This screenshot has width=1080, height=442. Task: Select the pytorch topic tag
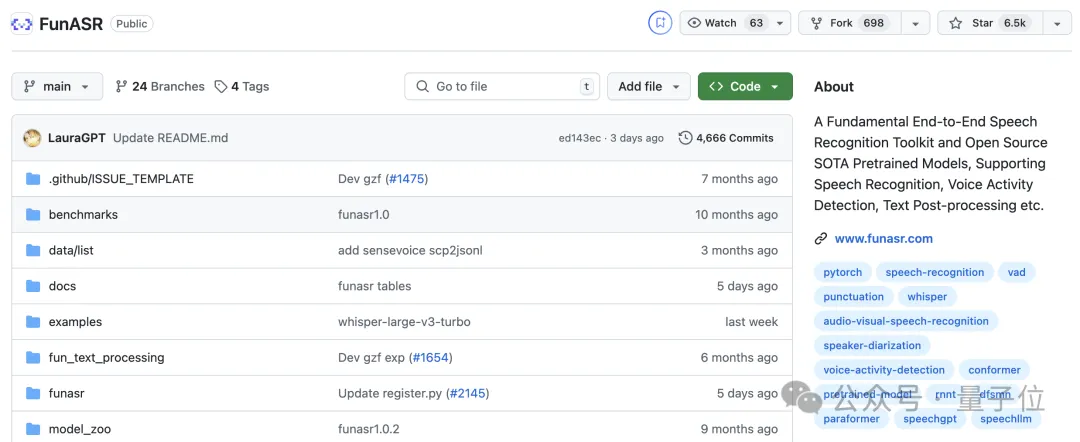(843, 273)
